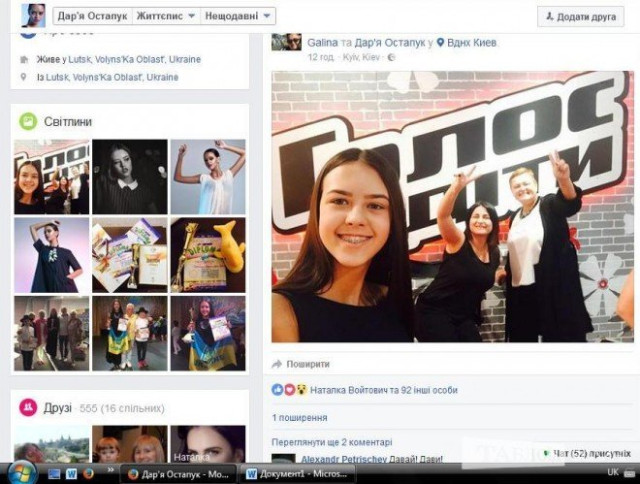The height and width of the screenshot is (484, 640).
Task: Open the Чат (52) присутніх chat bar
Action: coord(583,453)
